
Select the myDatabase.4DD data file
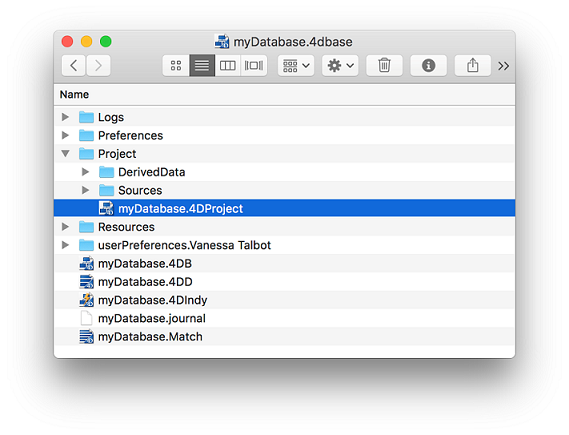[x=284, y=282]
